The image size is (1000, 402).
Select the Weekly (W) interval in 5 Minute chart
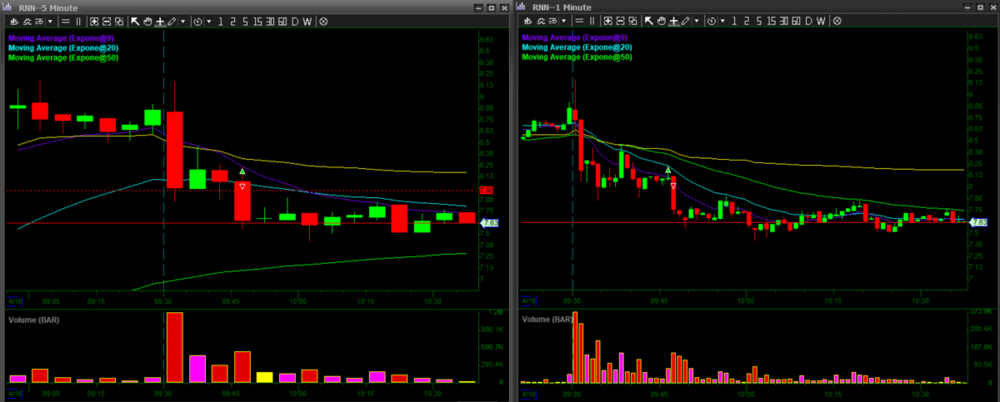[x=308, y=21]
